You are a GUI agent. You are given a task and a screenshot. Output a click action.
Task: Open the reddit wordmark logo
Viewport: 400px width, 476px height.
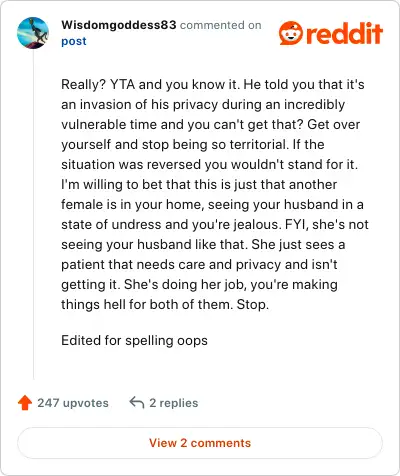(344, 33)
